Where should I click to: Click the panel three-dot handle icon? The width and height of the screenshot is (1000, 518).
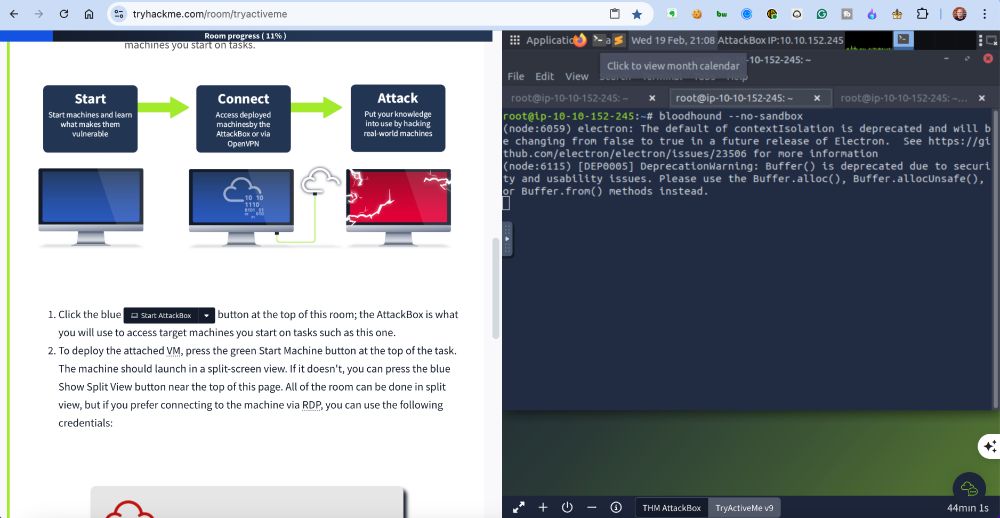tap(980, 40)
